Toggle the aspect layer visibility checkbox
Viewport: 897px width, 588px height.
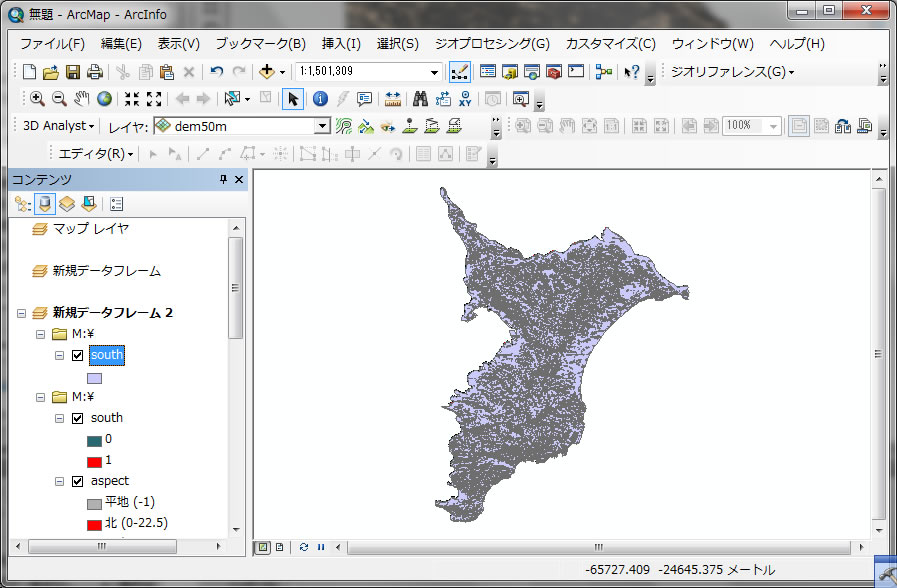pos(78,481)
